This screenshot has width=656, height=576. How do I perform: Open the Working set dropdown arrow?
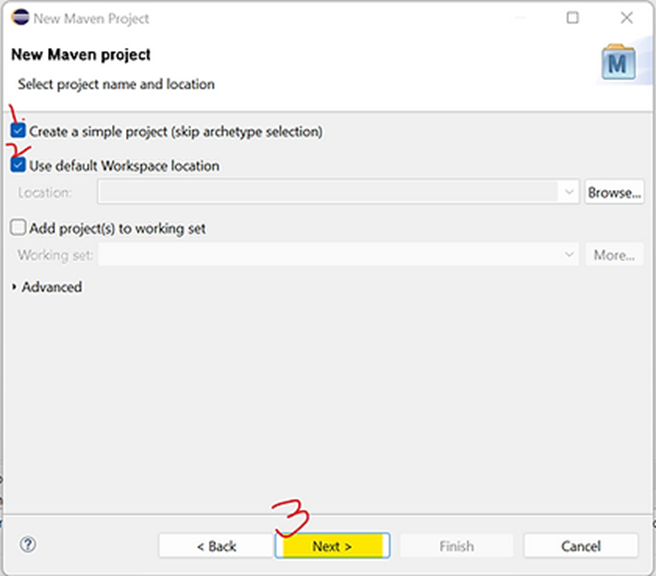click(569, 254)
